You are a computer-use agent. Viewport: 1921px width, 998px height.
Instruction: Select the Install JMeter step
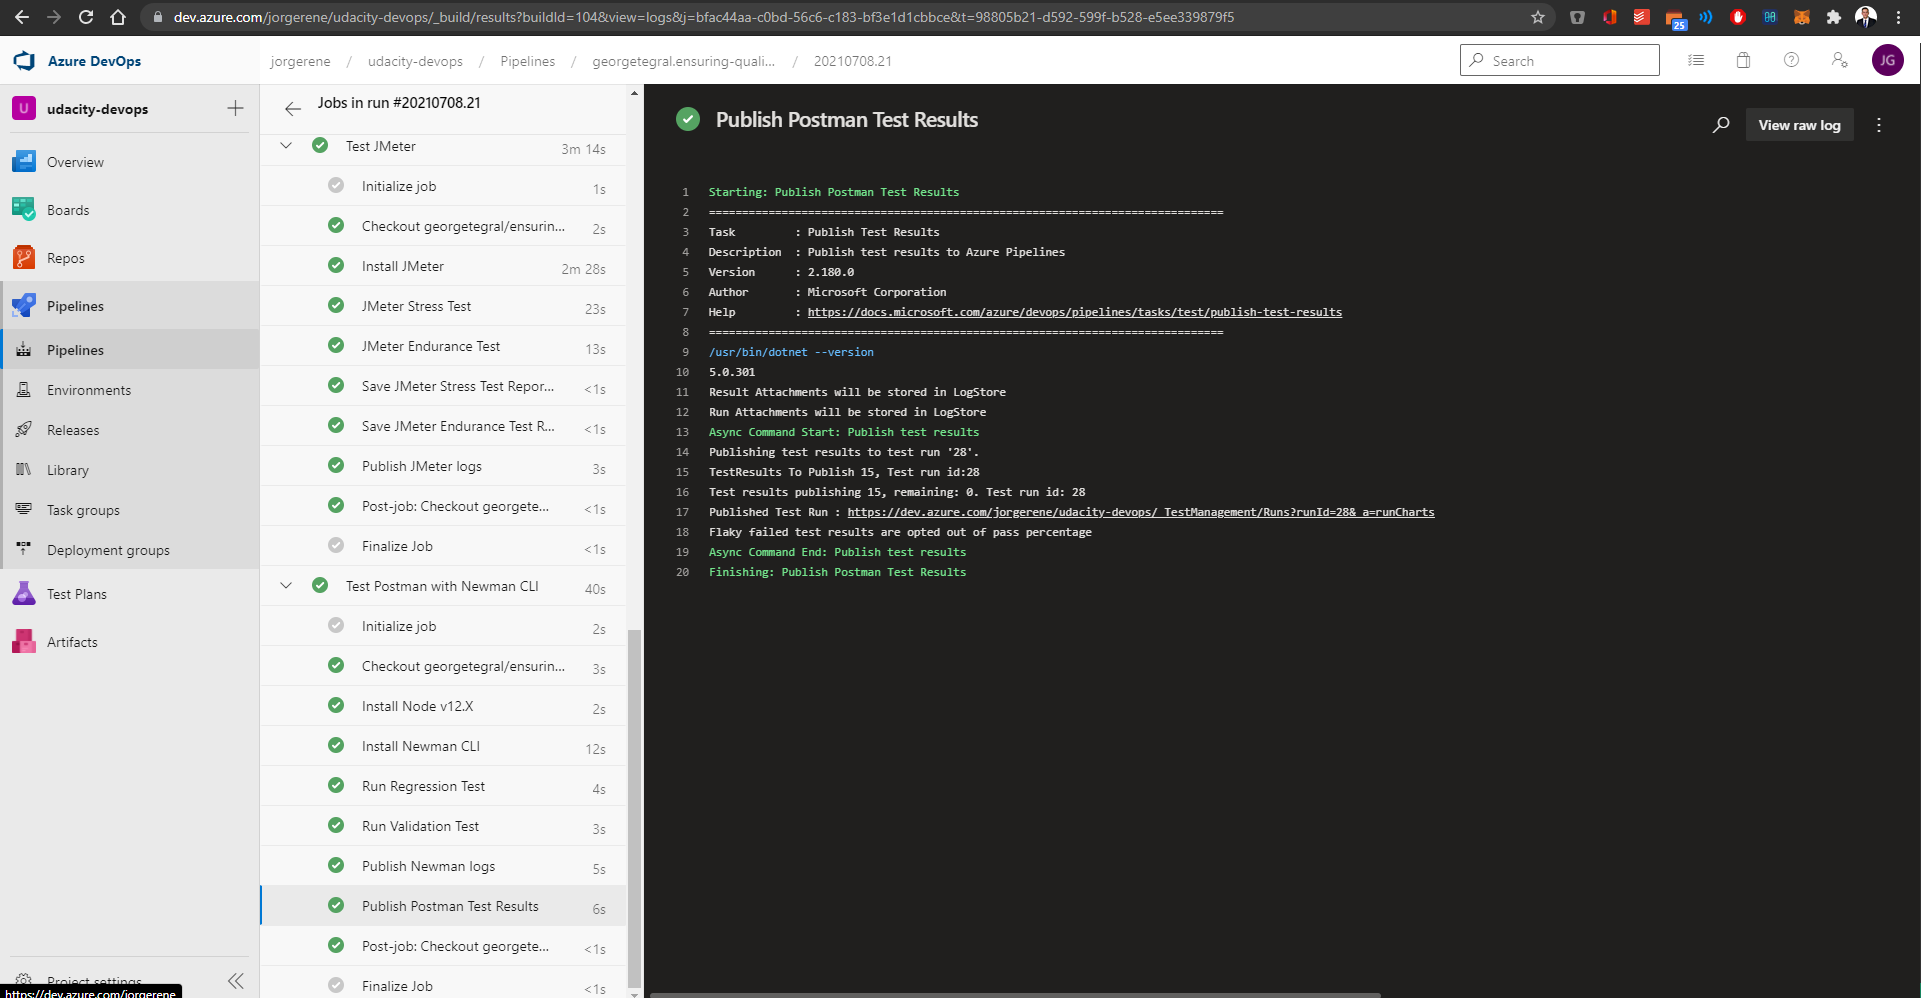click(x=444, y=266)
